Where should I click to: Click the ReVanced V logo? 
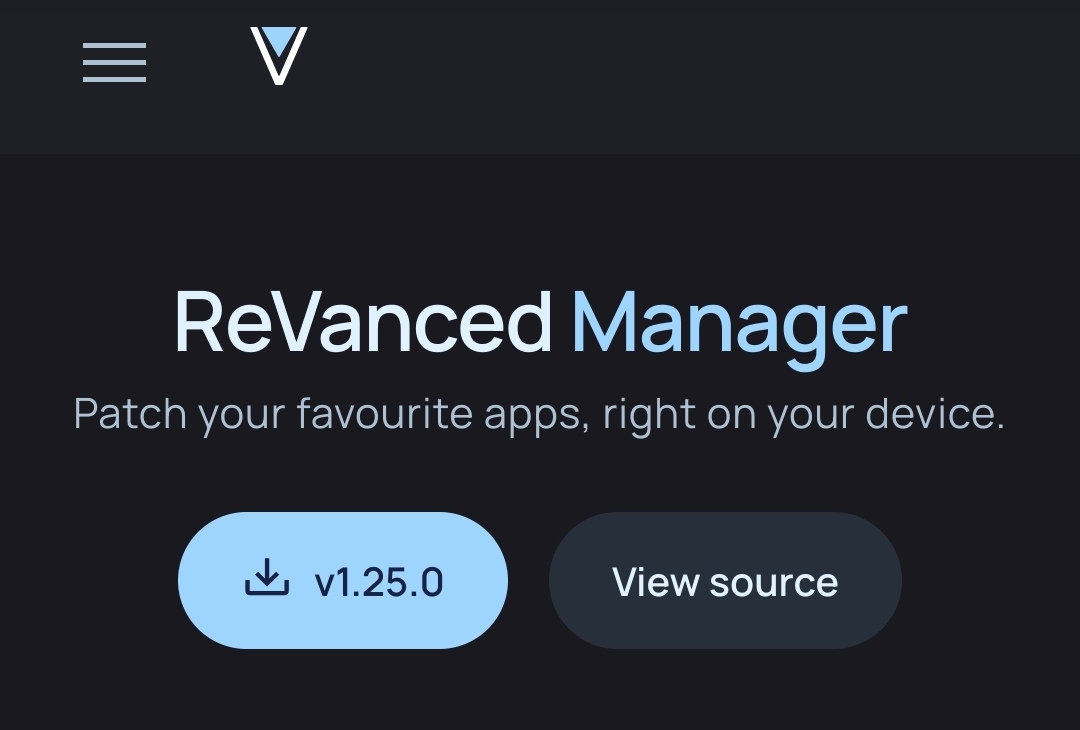pos(279,56)
